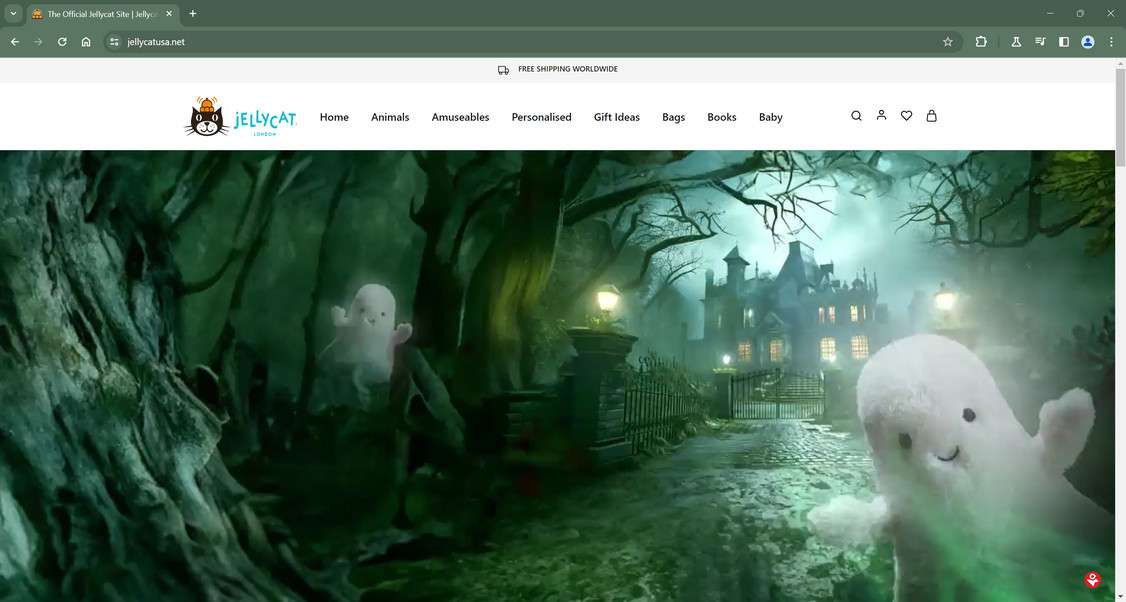Click the jellycatusa.net address bar
The image size is (1126, 602).
tap(531, 42)
